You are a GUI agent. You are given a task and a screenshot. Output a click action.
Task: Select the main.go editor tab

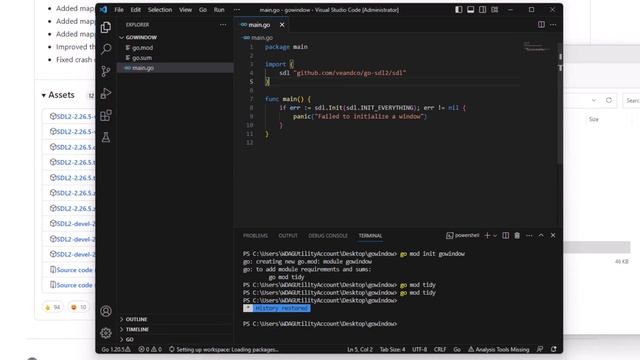258,24
